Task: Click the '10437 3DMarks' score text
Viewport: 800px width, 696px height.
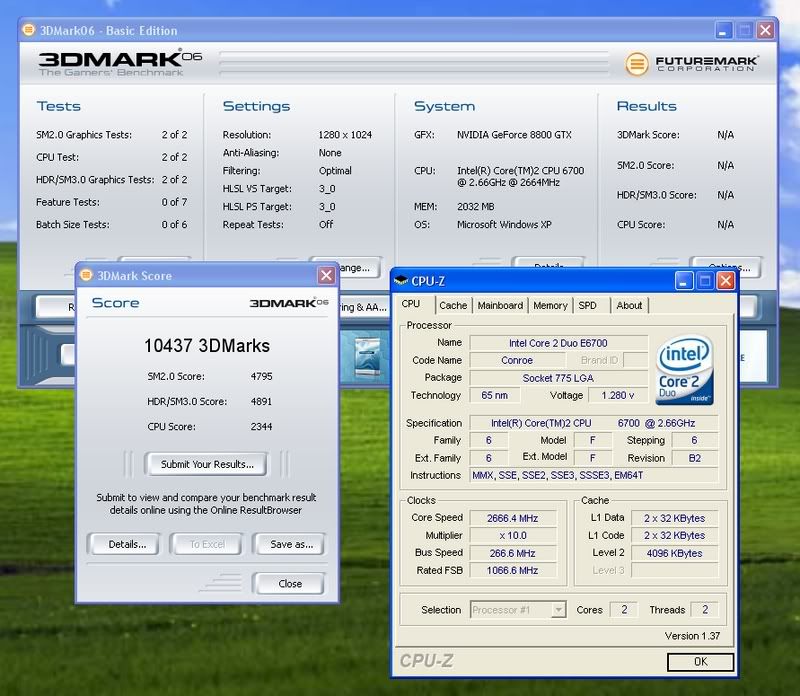Action: coord(207,345)
